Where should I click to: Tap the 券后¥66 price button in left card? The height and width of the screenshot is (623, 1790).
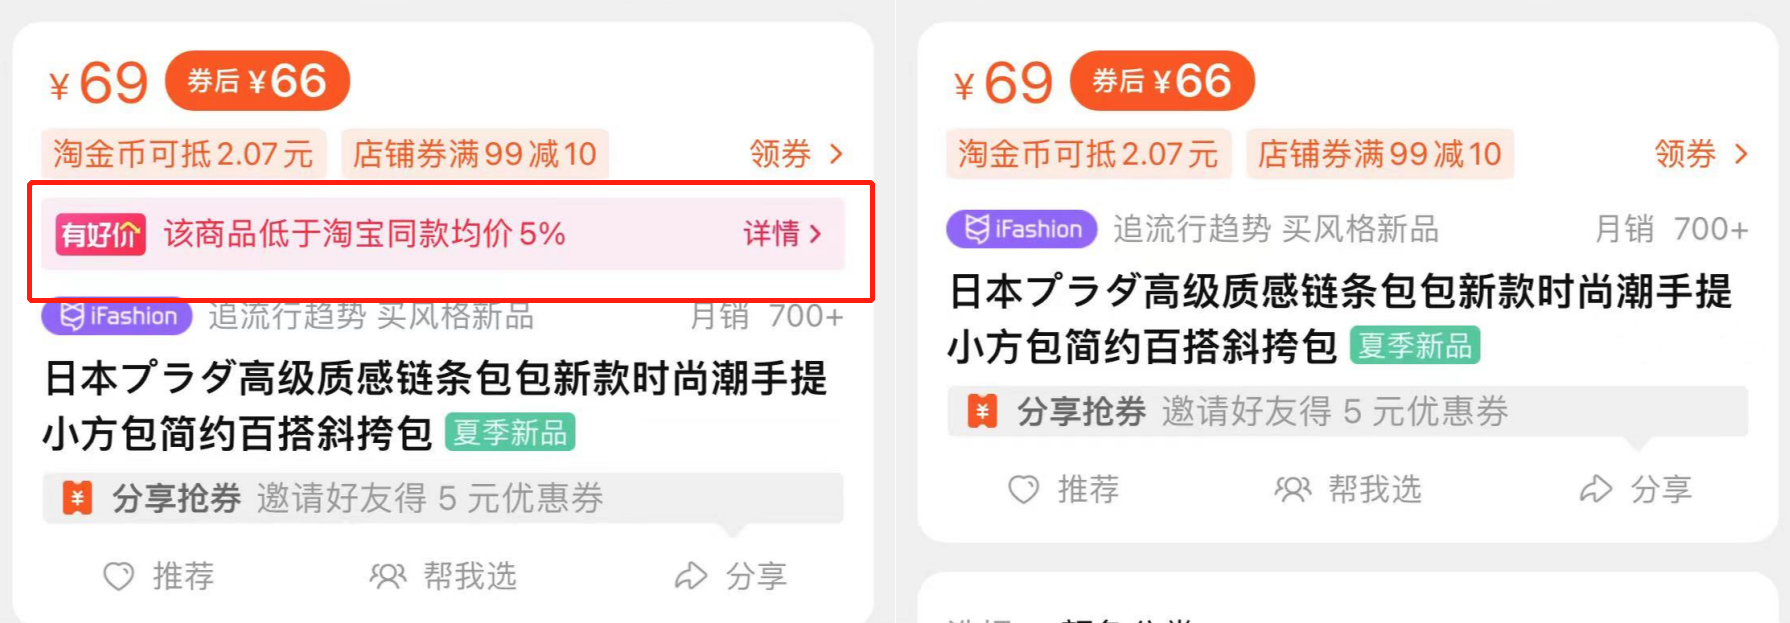click(257, 81)
